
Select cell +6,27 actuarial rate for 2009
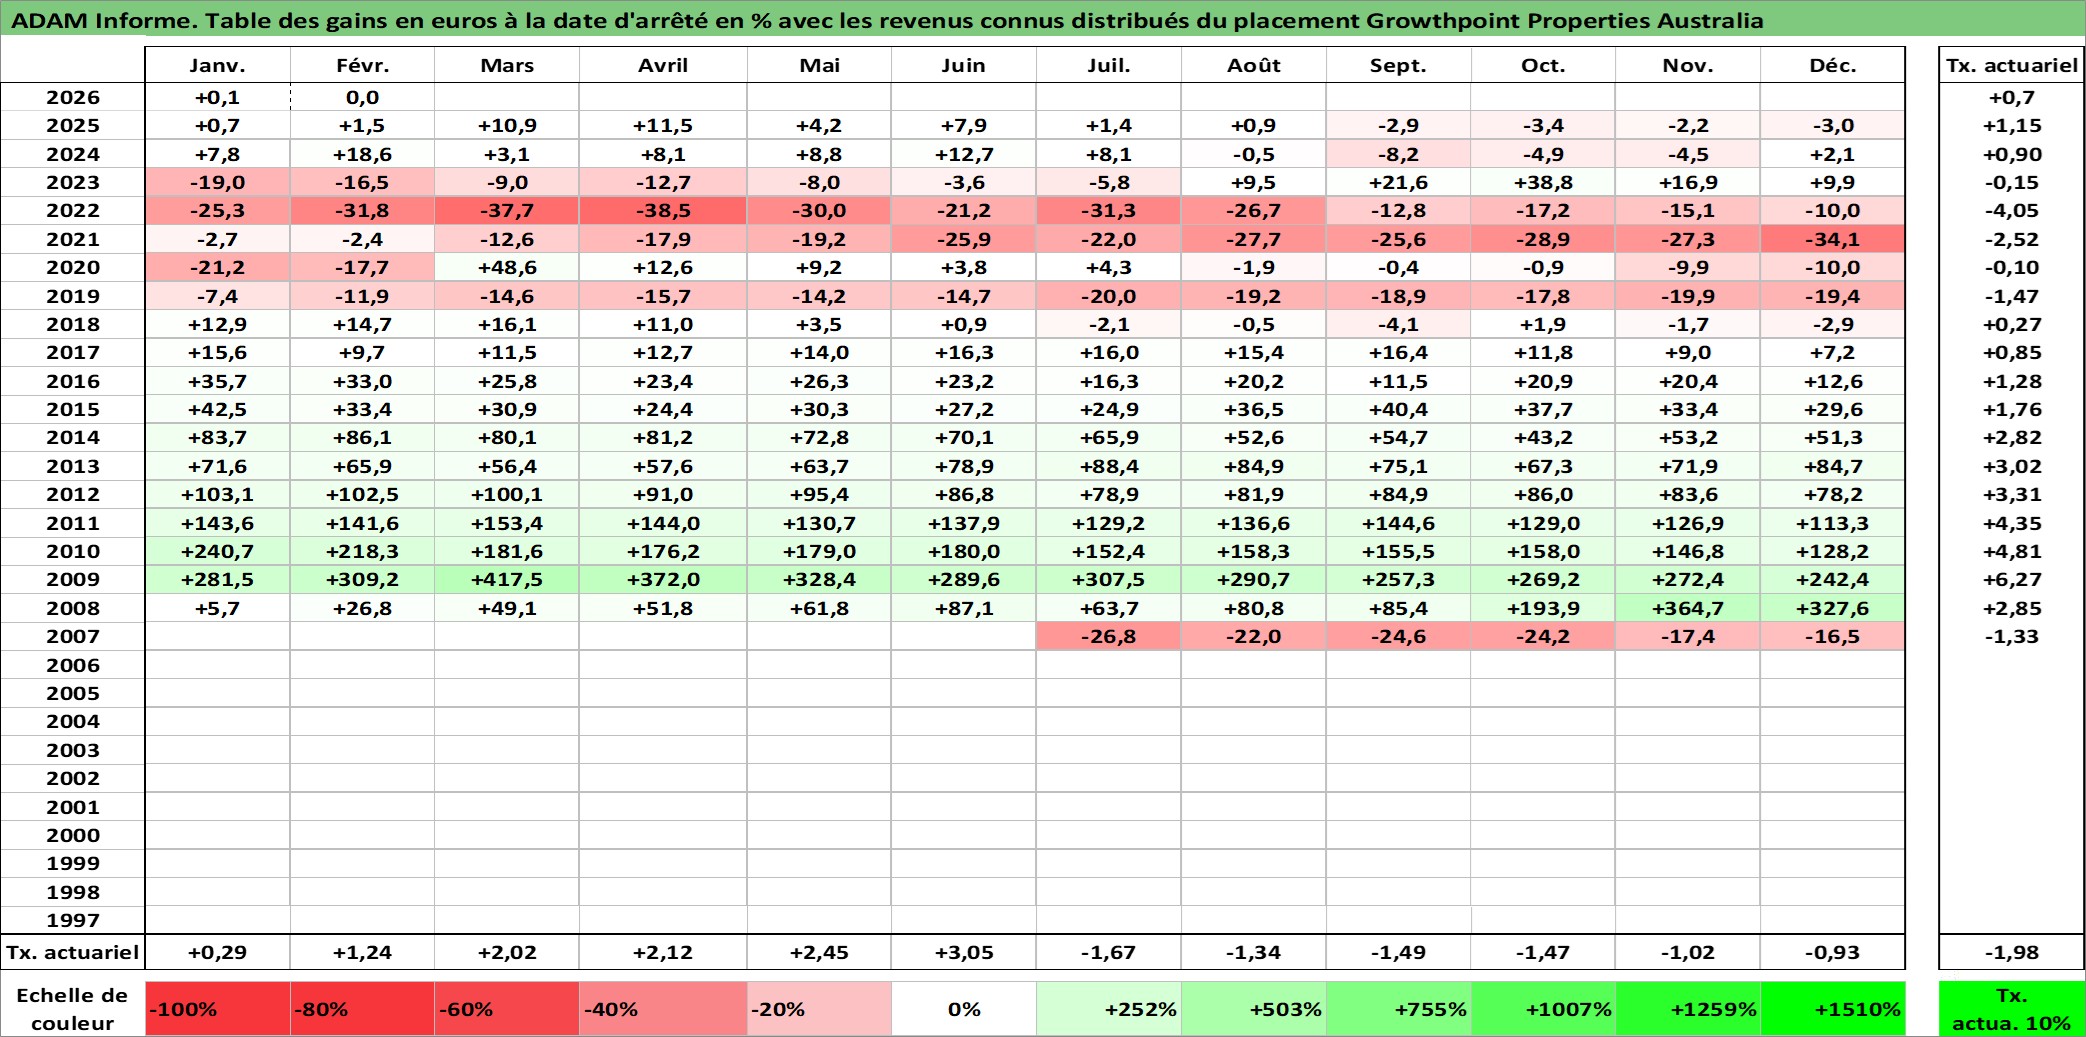click(2011, 579)
